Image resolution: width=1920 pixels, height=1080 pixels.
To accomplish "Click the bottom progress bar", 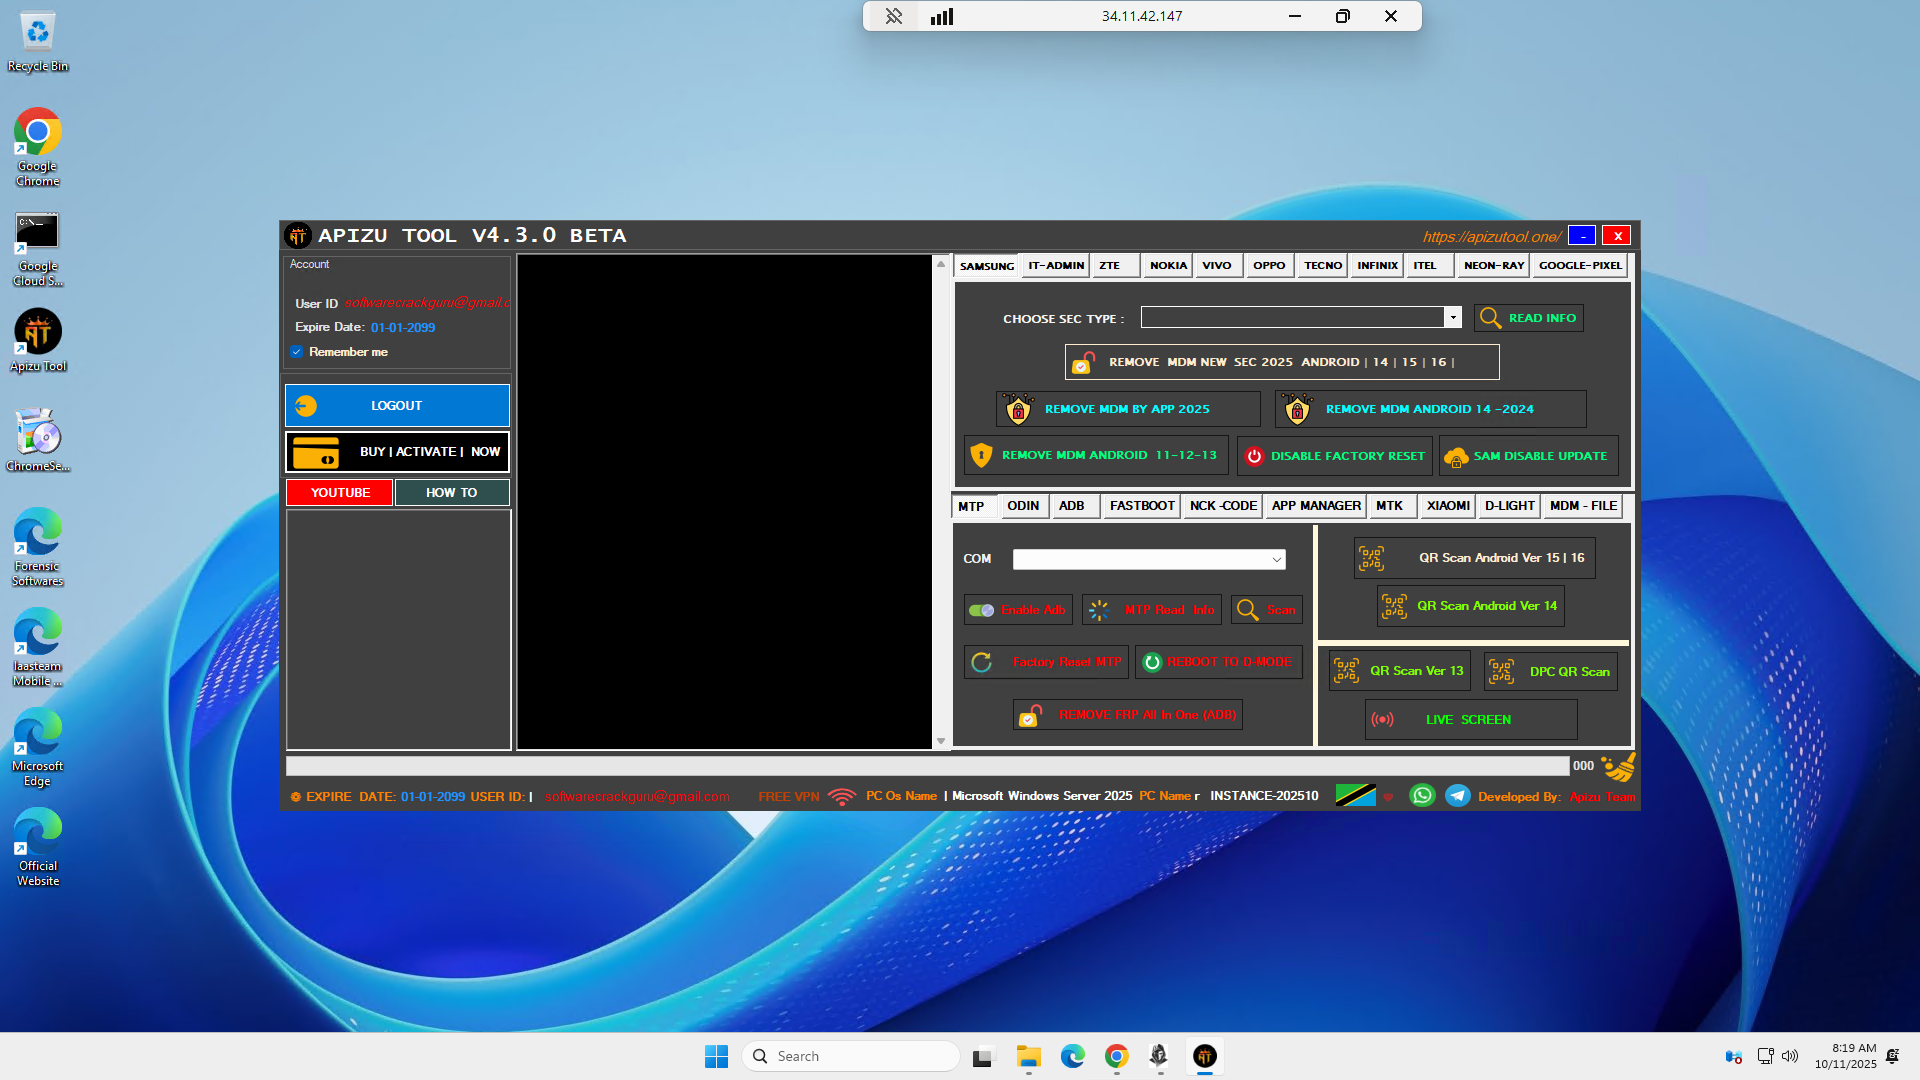I will [x=926, y=766].
